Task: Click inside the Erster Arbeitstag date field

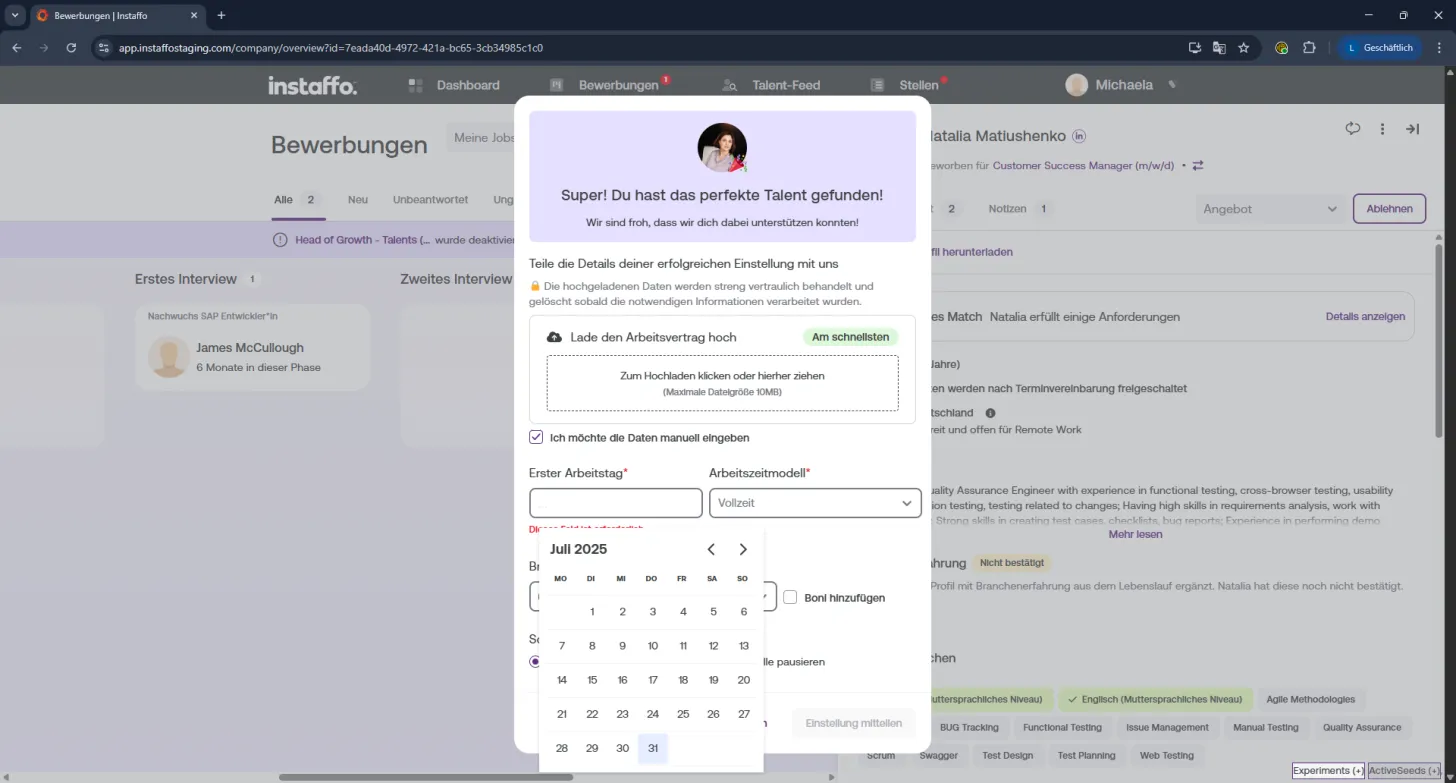Action: tap(616, 503)
